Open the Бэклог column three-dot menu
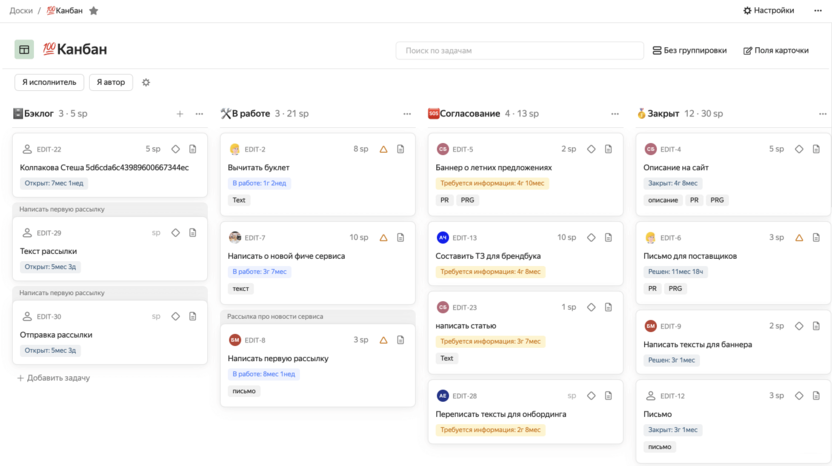Image resolution: width=832 pixels, height=466 pixels. click(x=200, y=114)
